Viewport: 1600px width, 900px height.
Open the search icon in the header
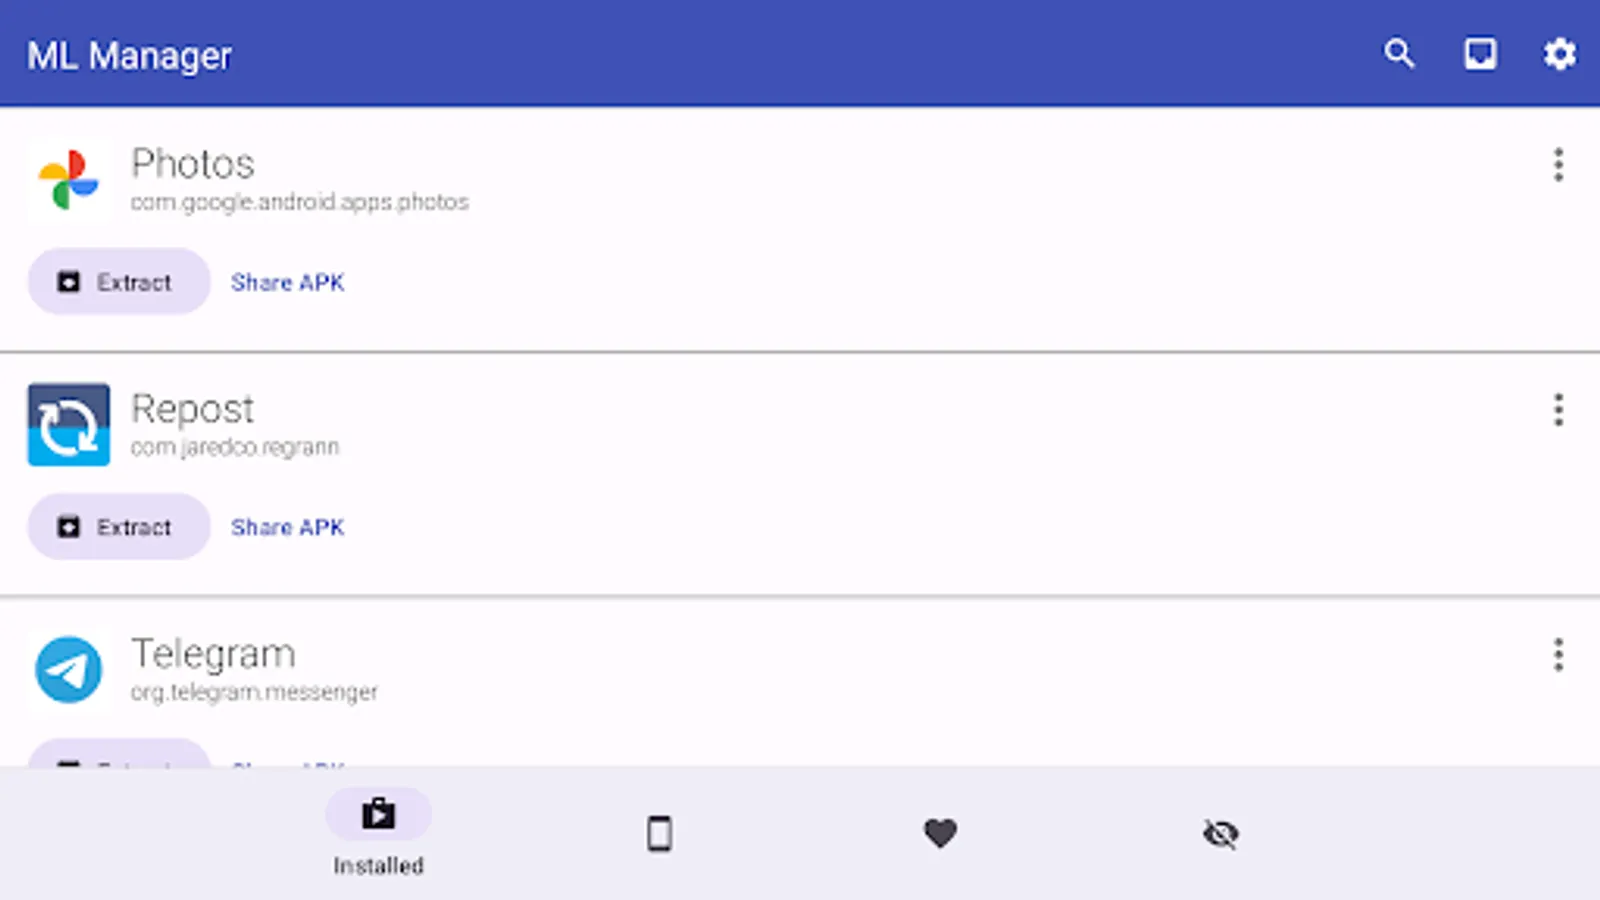point(1399,54)
